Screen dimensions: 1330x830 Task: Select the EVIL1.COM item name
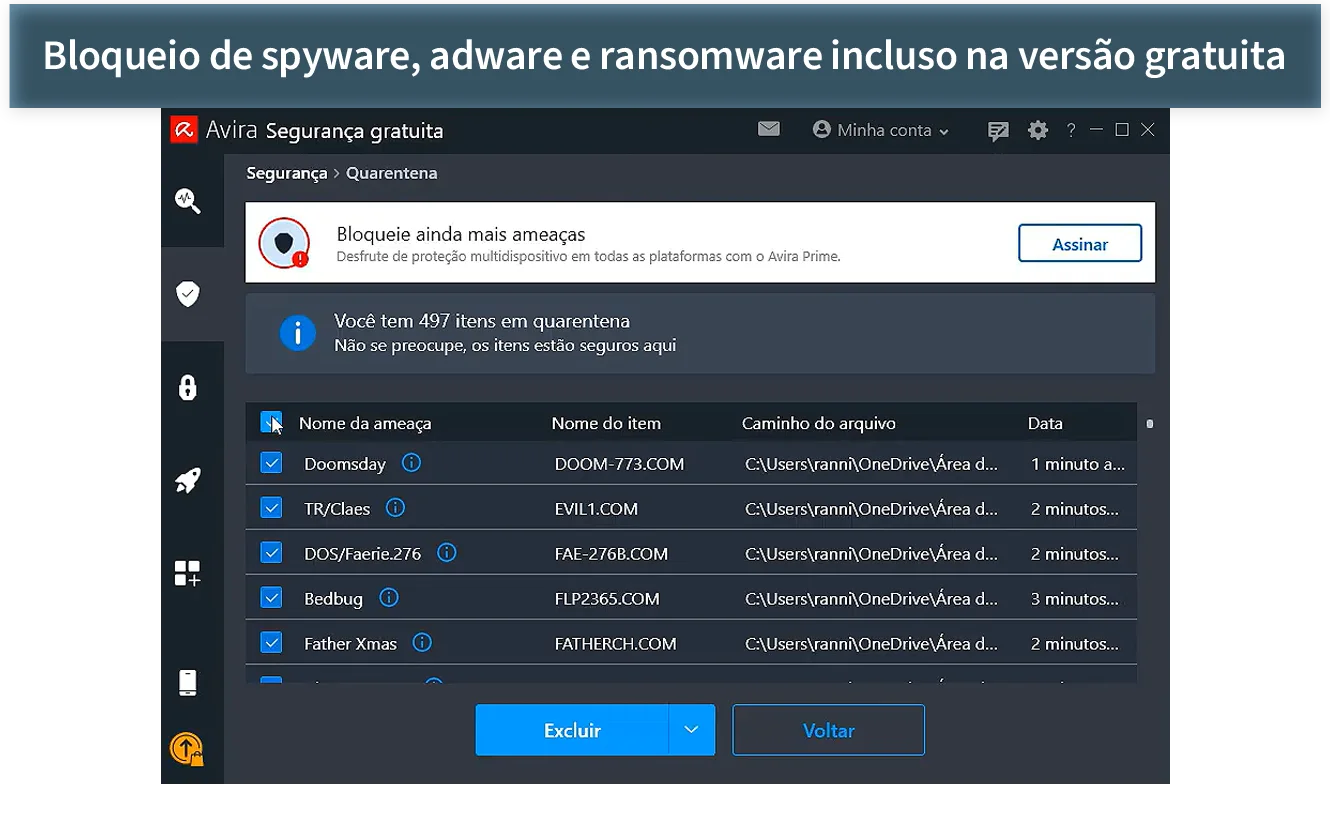(x=596, y=509)
